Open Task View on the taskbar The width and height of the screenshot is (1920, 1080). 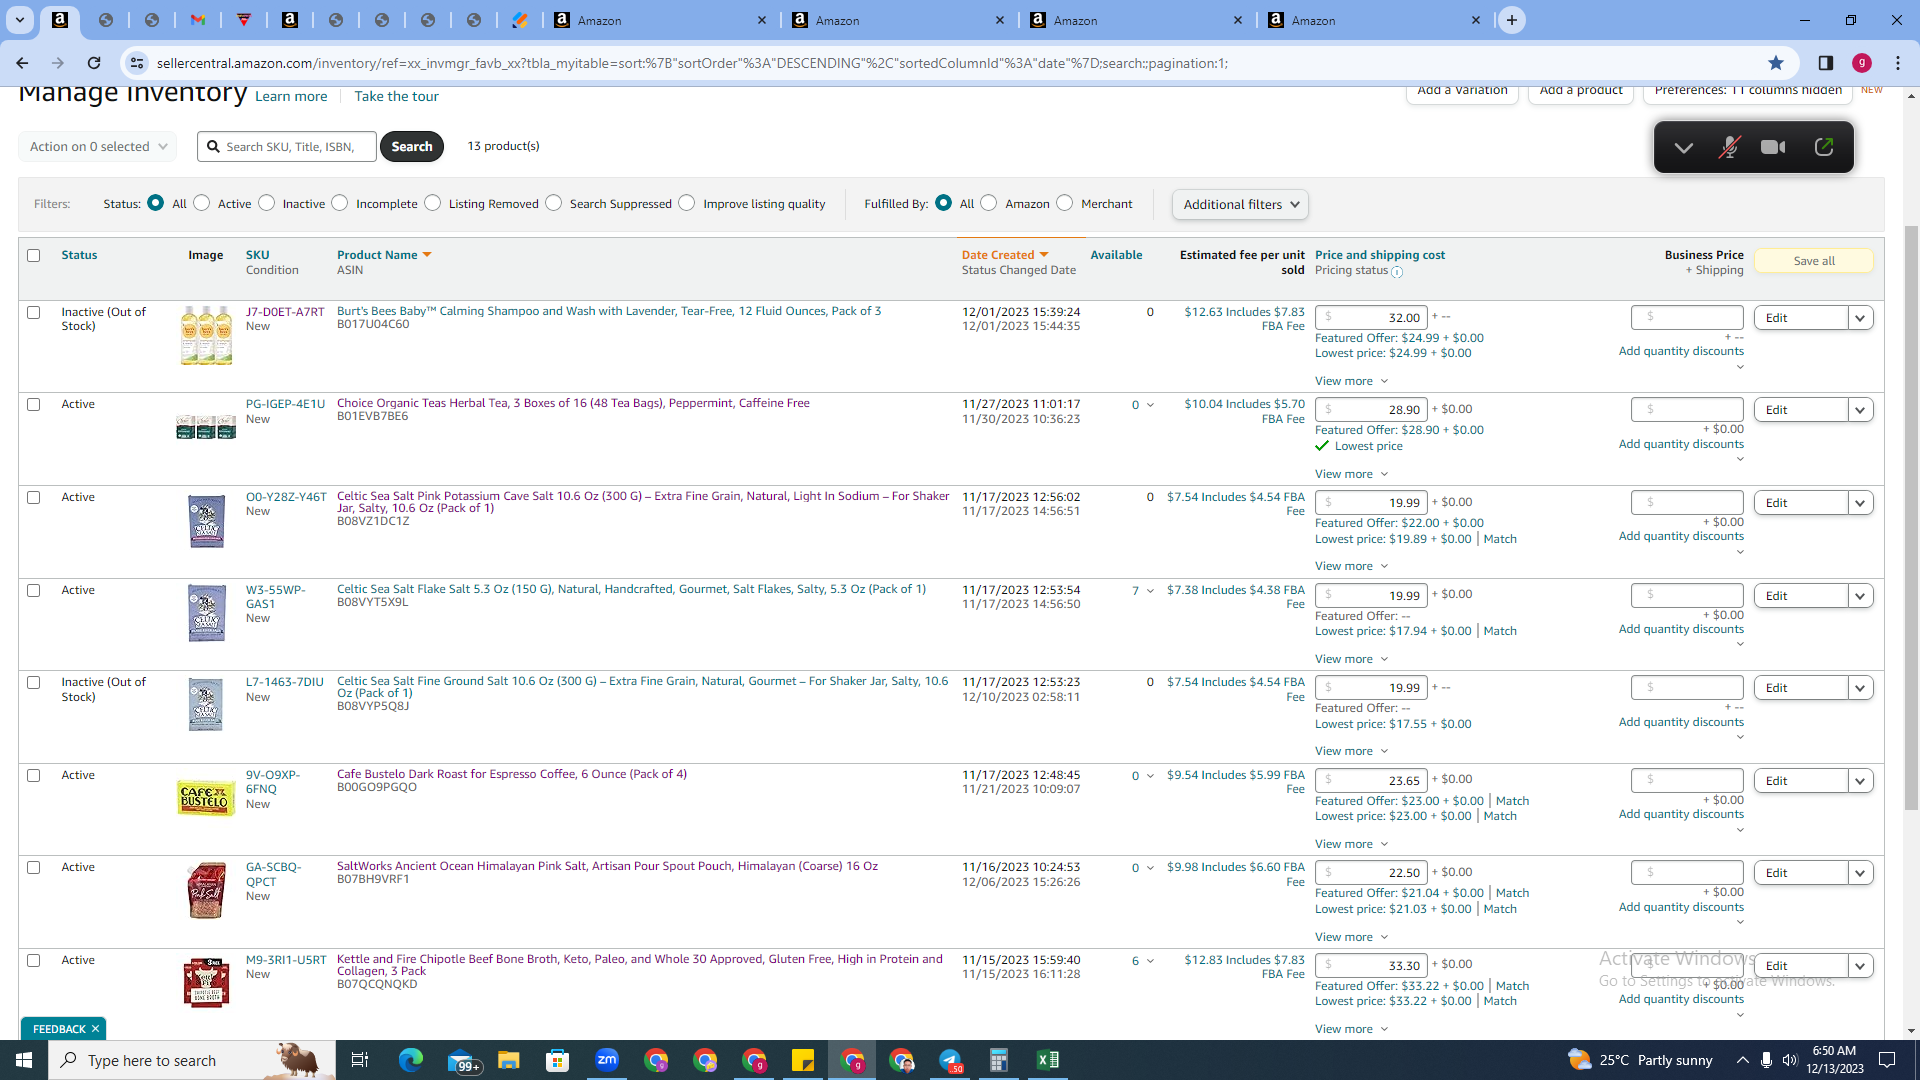(x=360, y=1060)
